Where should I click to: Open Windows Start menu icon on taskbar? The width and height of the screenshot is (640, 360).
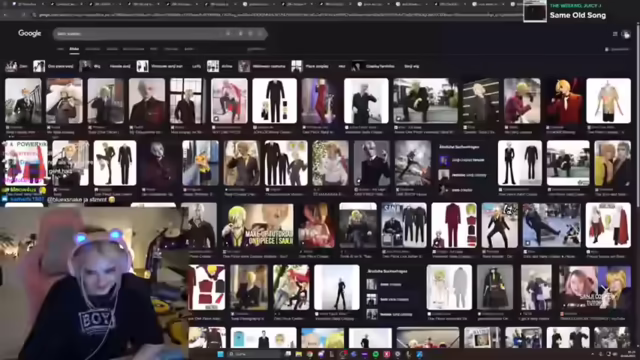click(x=220, y=354)
